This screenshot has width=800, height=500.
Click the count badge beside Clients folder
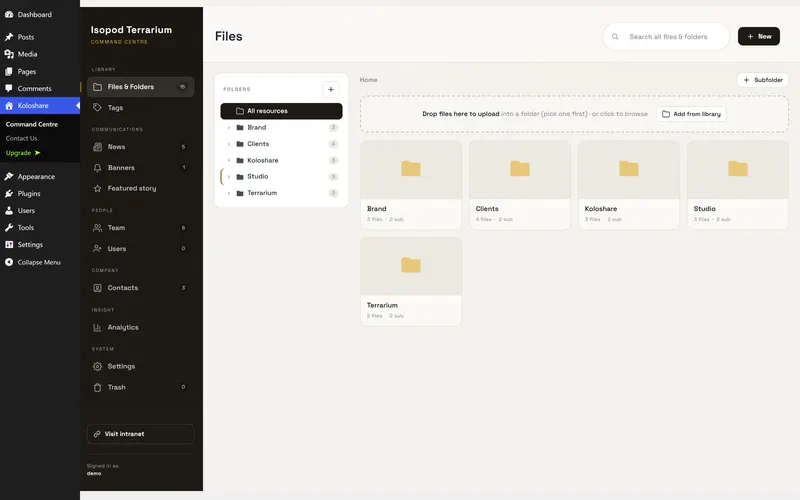(333, 144)
